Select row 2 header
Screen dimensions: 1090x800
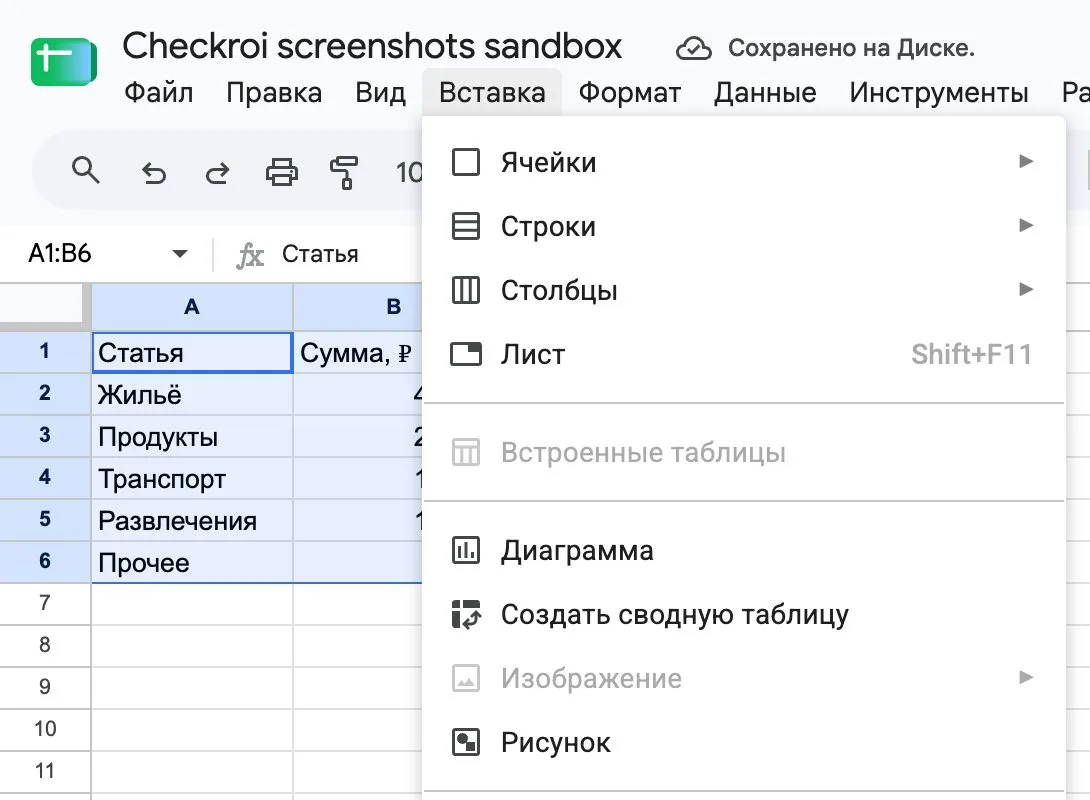pos(44,394)
